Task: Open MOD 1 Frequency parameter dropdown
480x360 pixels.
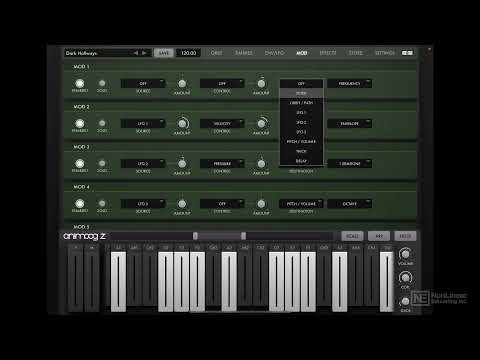Action: [x=349, y=83]
